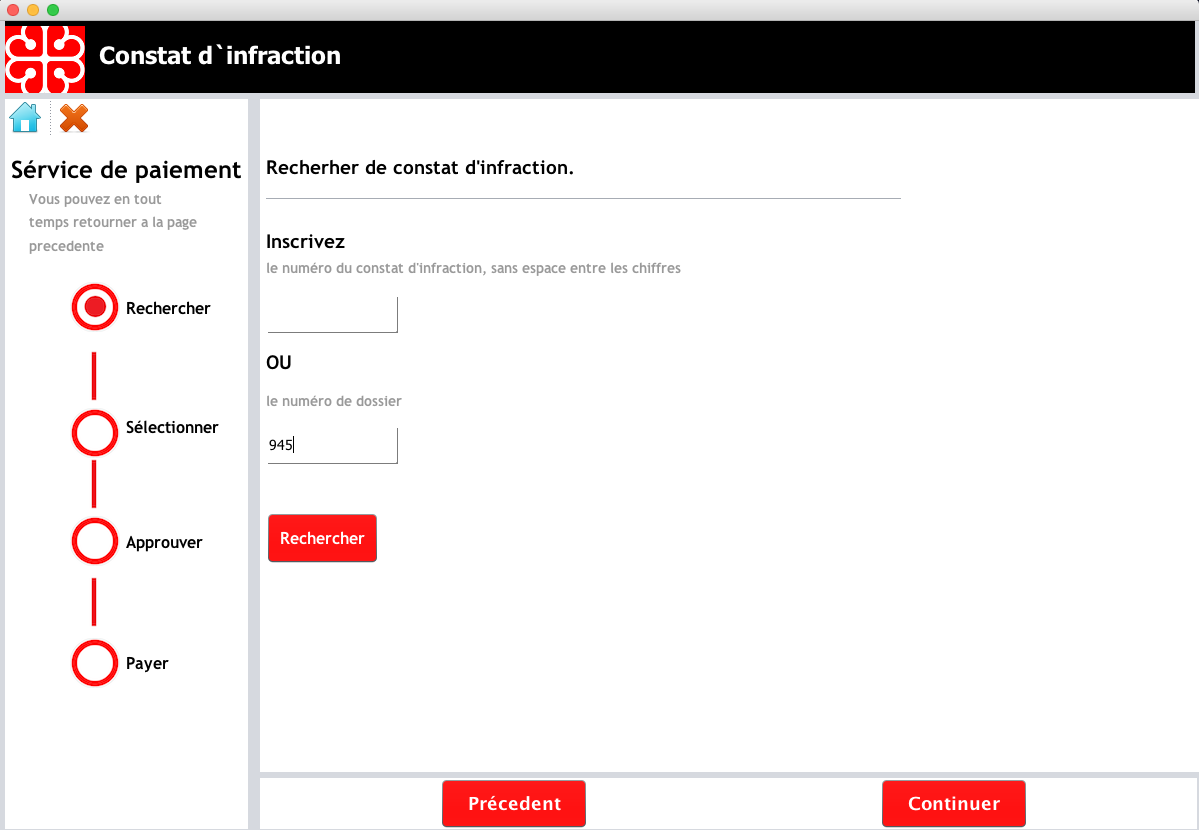Click the Sélectionner step label
The height and width of the screenshot is (830, 1199).
coord(172,427)
